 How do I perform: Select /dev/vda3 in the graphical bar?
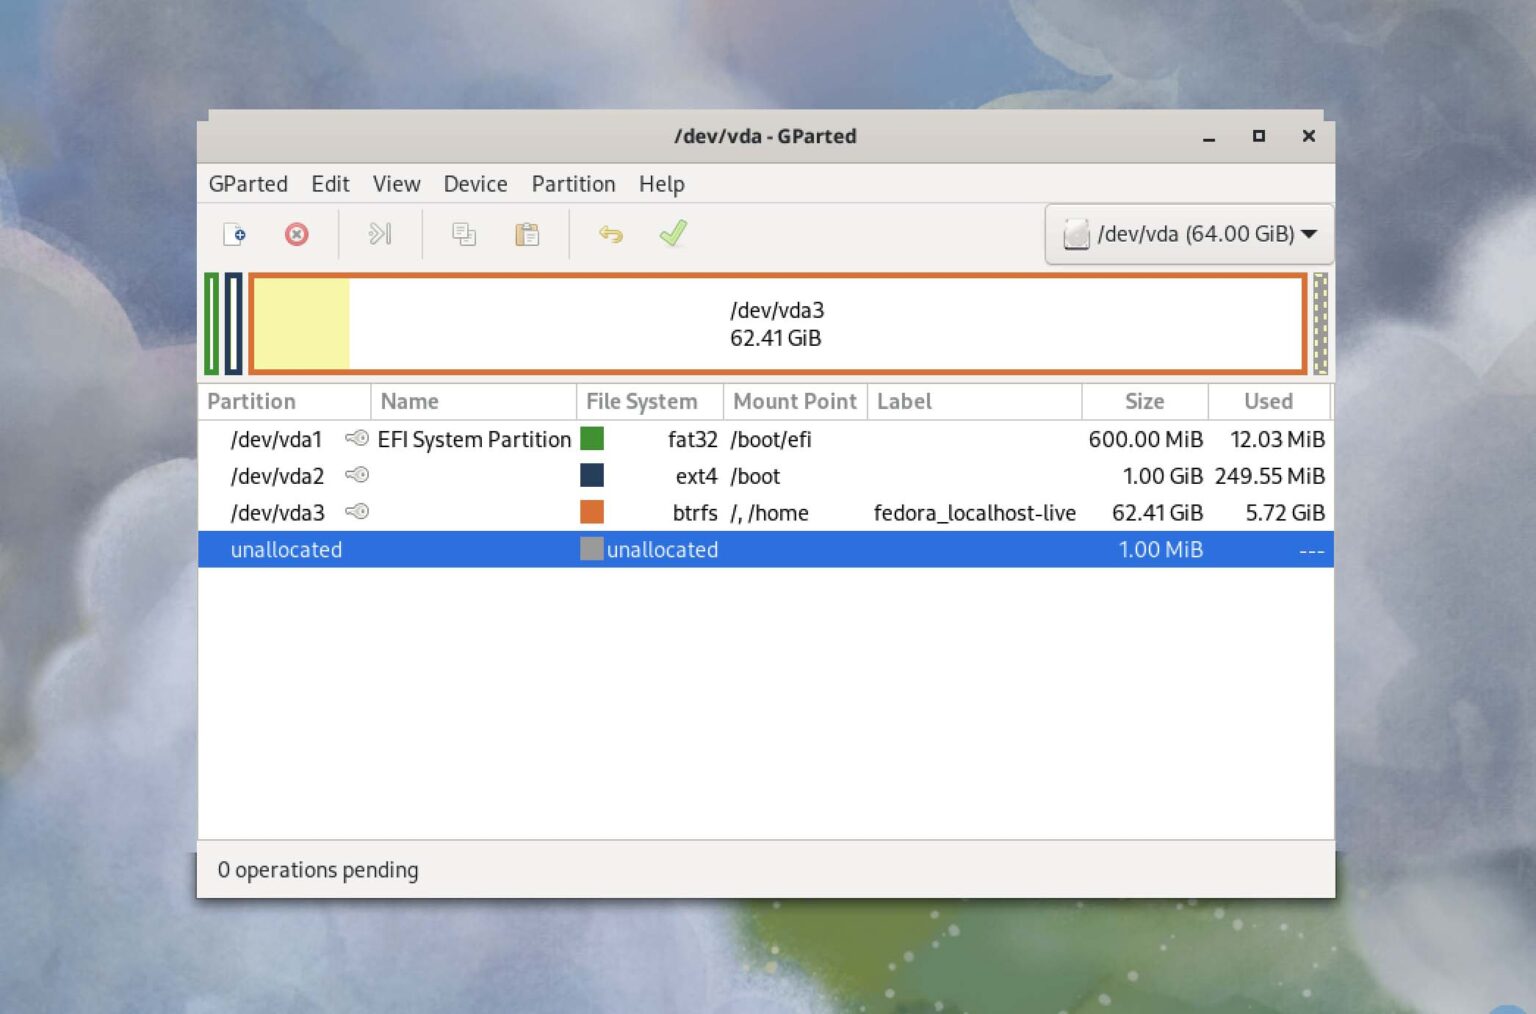(778, 324)
